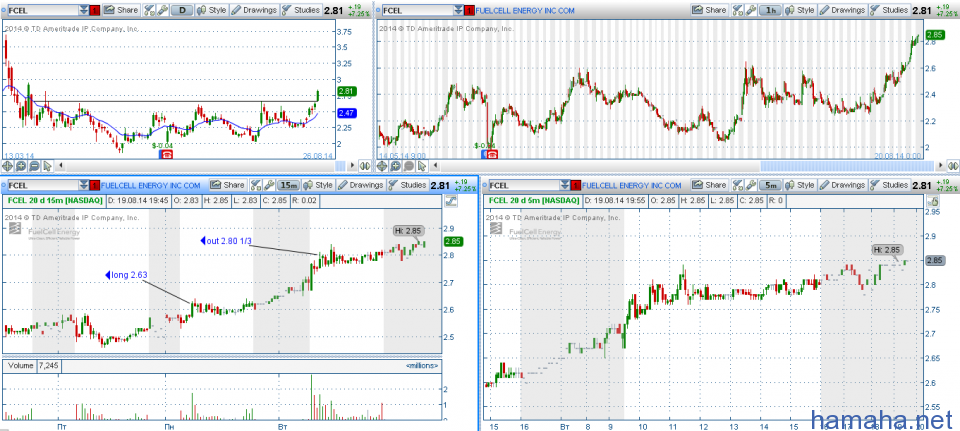
Task: Click the red link badge in the 5m chart
Action: (x=576, y=186)
